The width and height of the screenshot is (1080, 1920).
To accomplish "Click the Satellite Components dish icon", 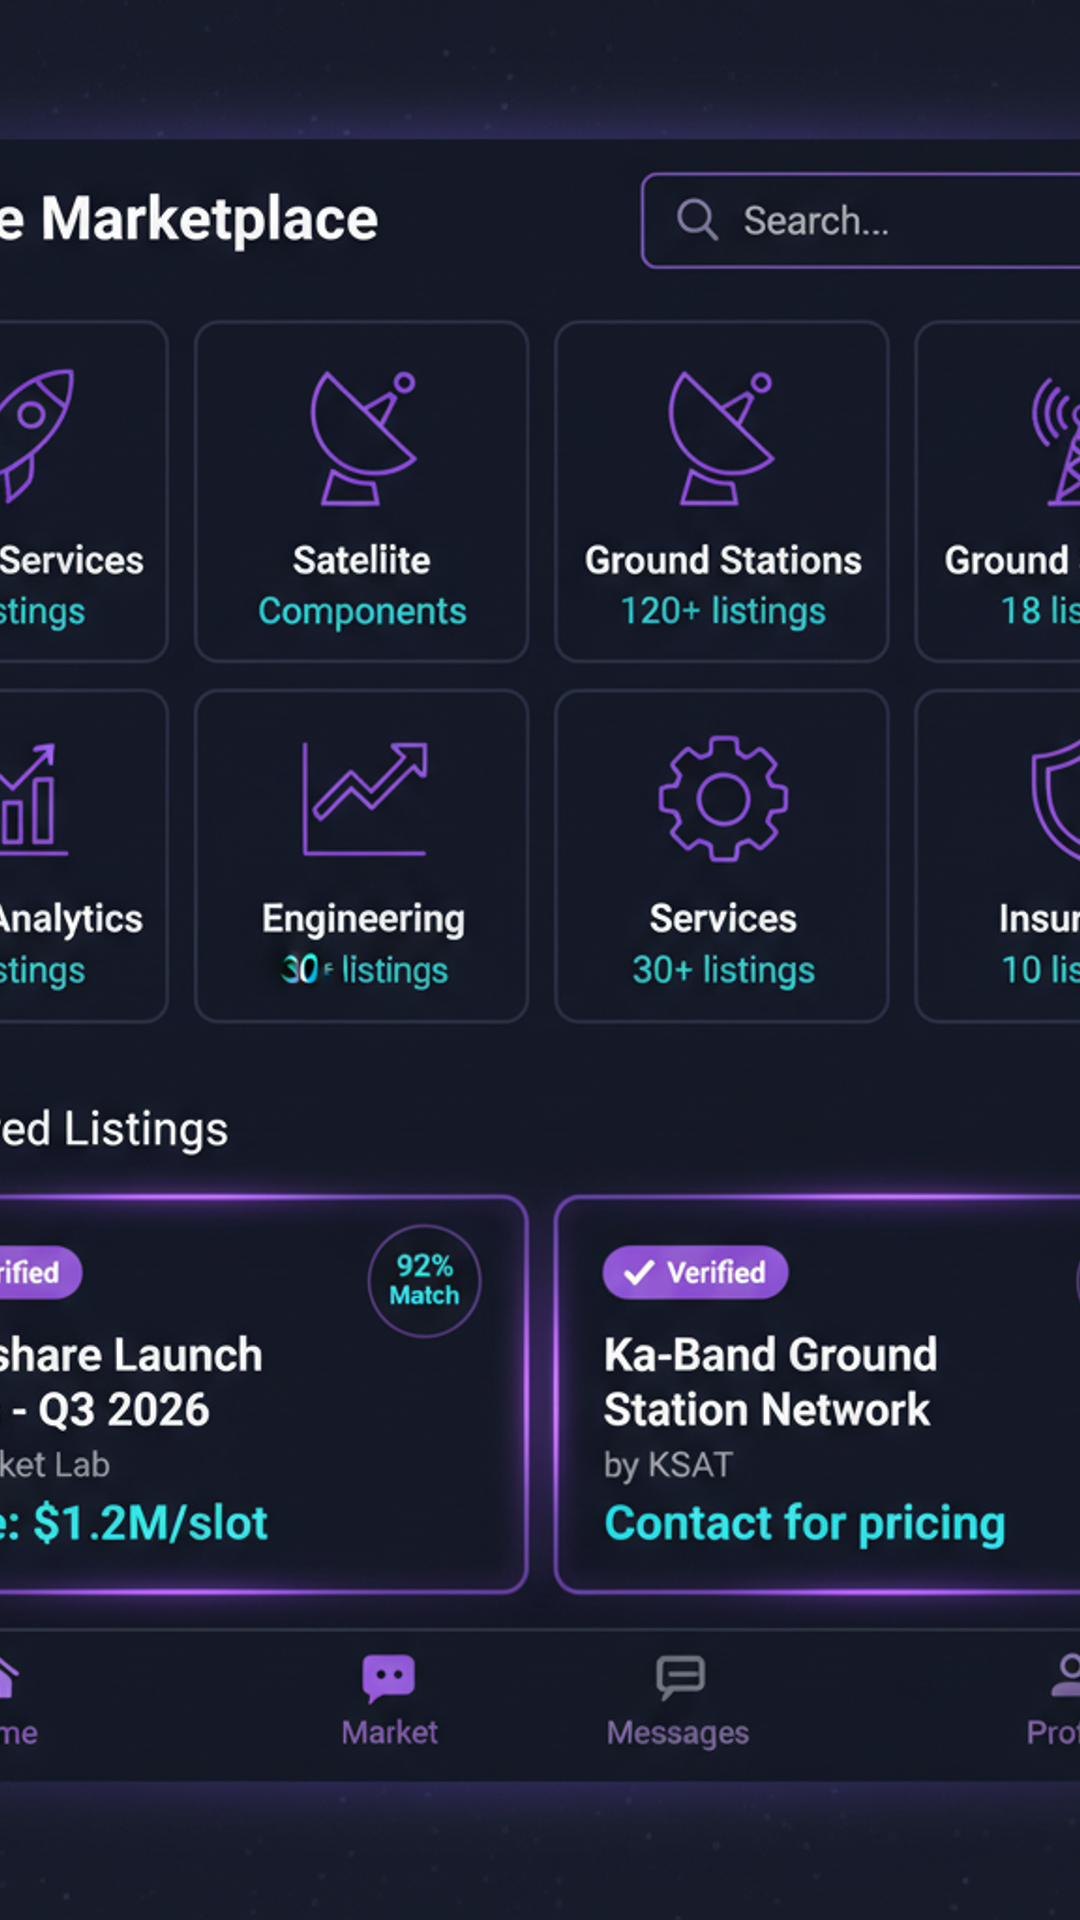I will (362, 438).
